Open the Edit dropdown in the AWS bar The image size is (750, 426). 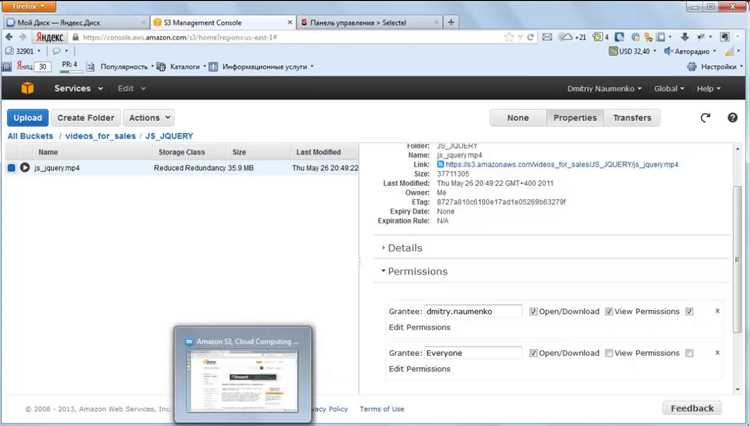pos(131,88)
